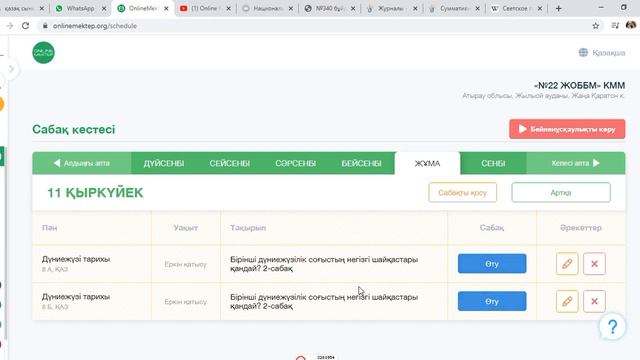Open the Chrome profile avatar

[631, 25]
